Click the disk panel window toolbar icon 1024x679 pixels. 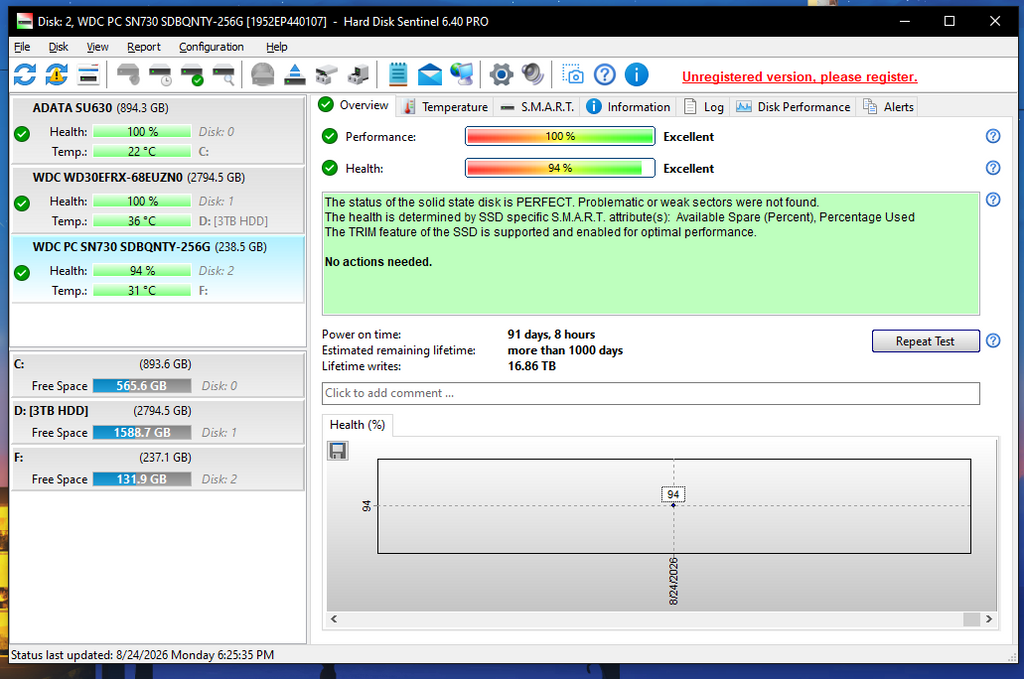(x=88, y=74)
